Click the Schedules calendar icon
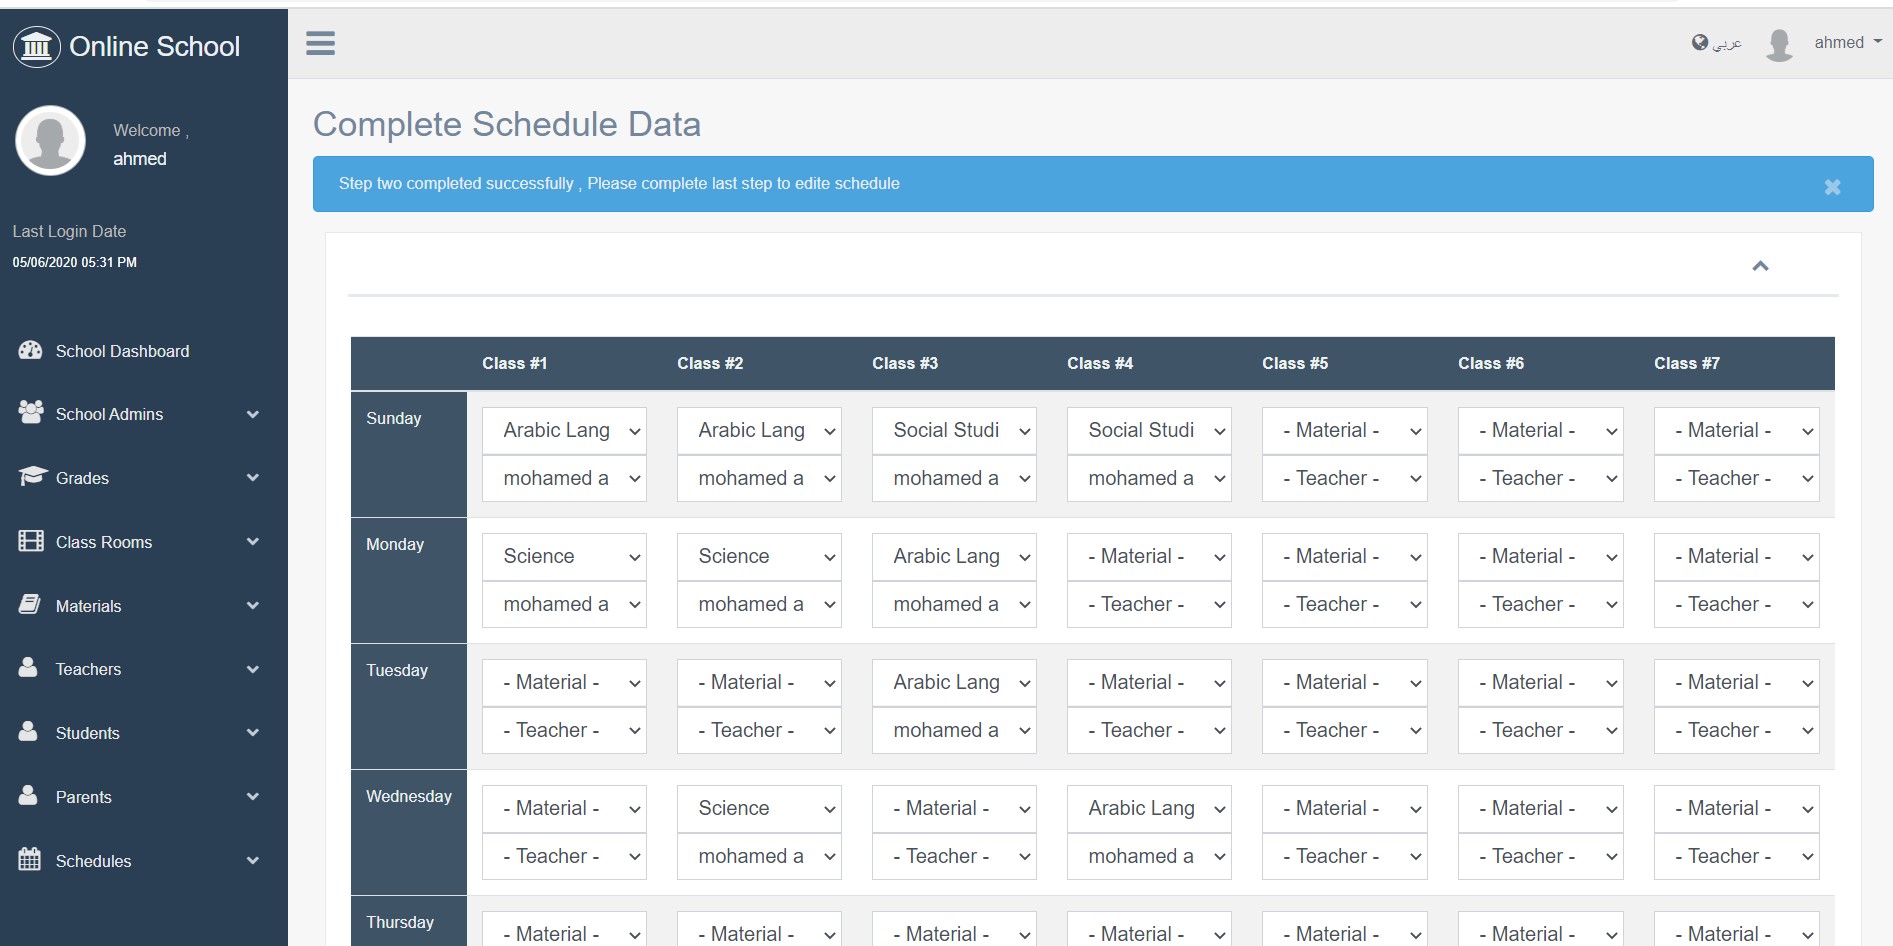Image resolution: width=1893 pixels, height=946 pixels. pyautogui.click(x=30, y=859)
